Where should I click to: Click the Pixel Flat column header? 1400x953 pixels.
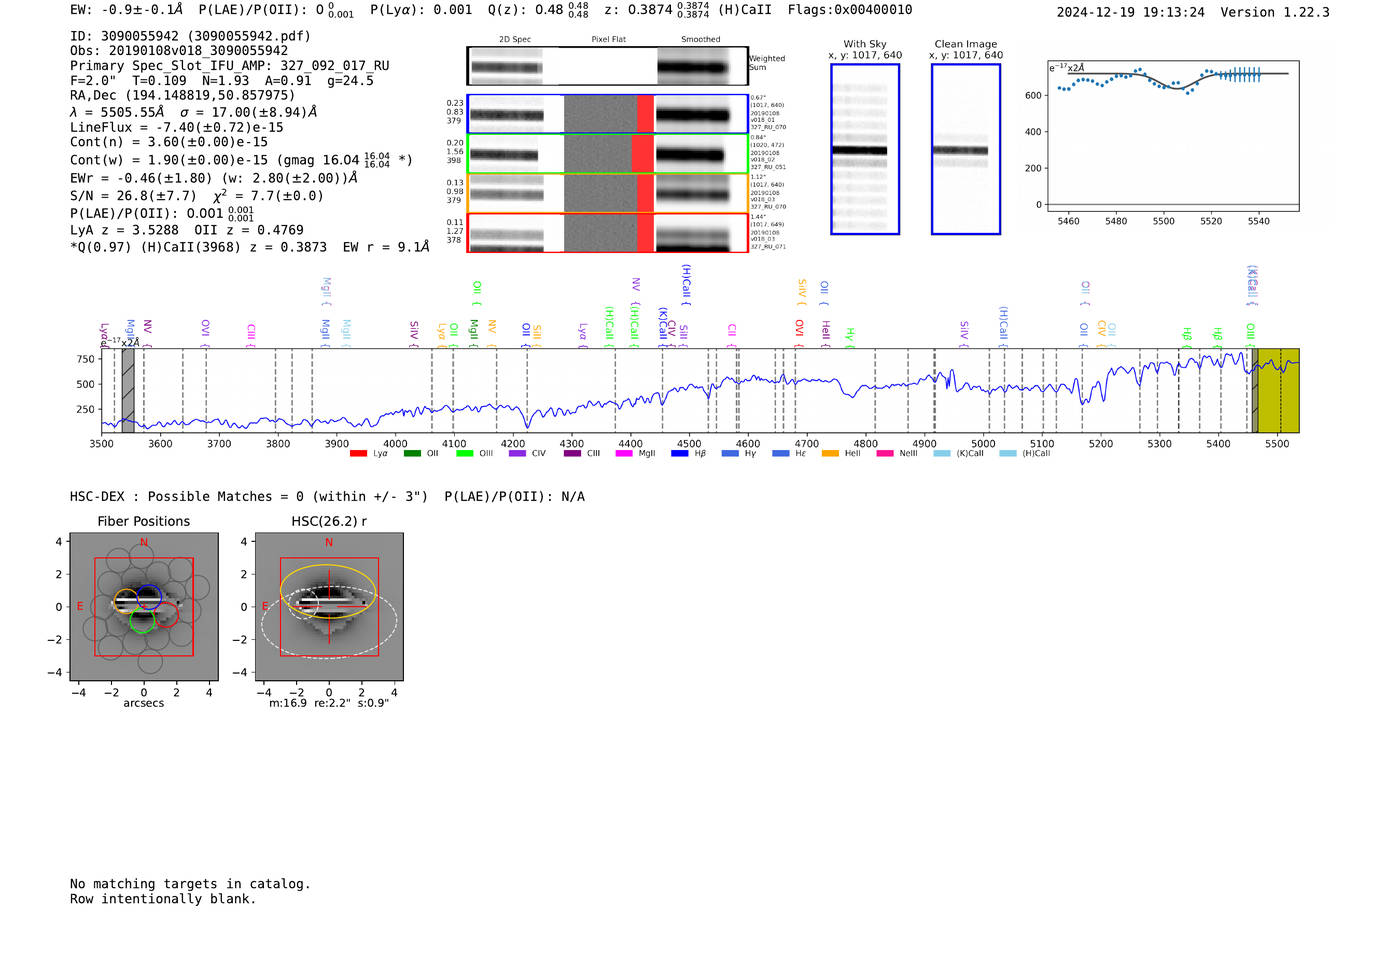tap(609, 40)
